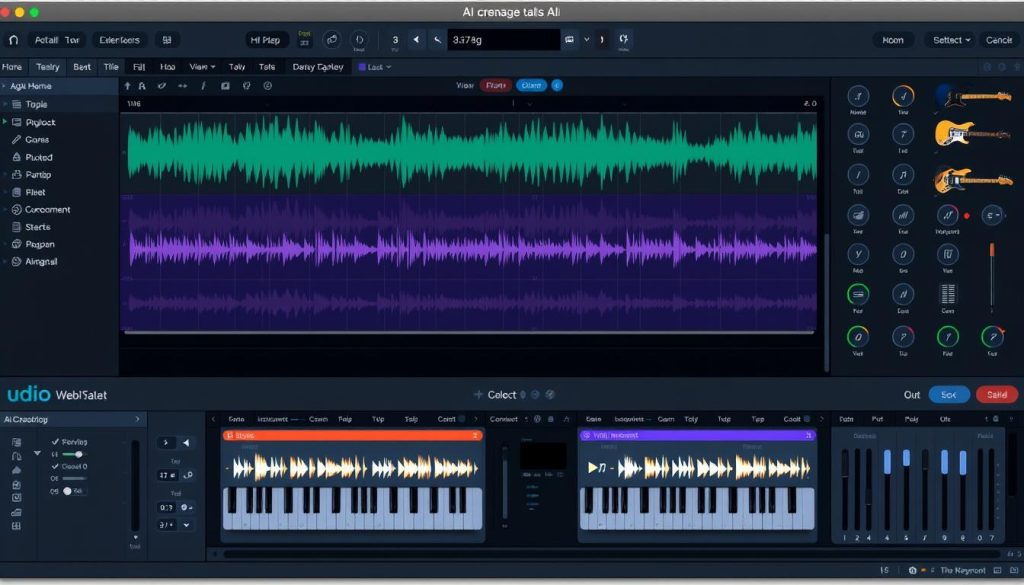Select the slash line tool above waveform
Viewport: 1024px width, 585px height.
(203, 86)
